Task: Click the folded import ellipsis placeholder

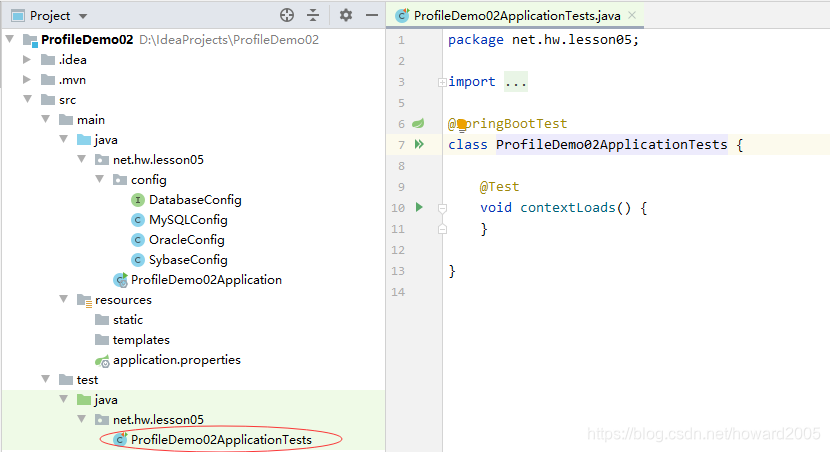Action: coord(516,82)
